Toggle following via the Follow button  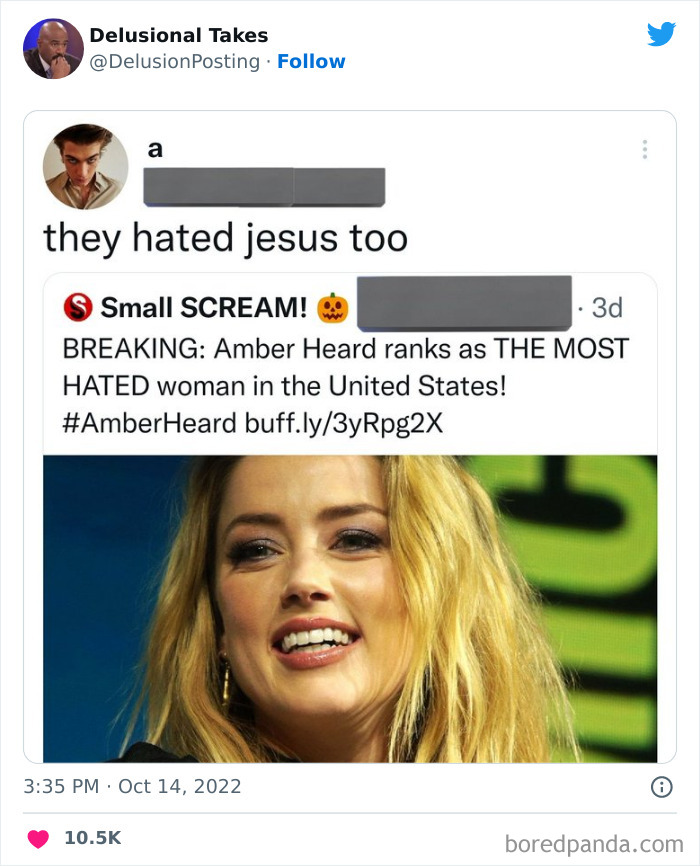(x=312, y=61)
